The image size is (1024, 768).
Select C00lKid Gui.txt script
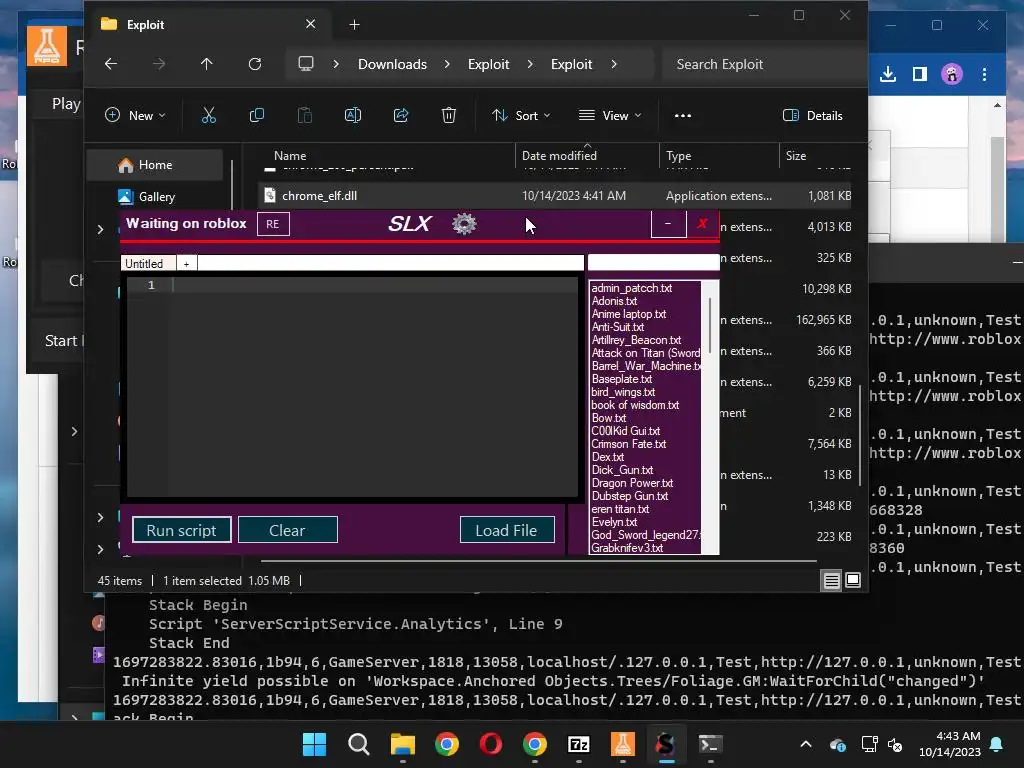[625, 431]
